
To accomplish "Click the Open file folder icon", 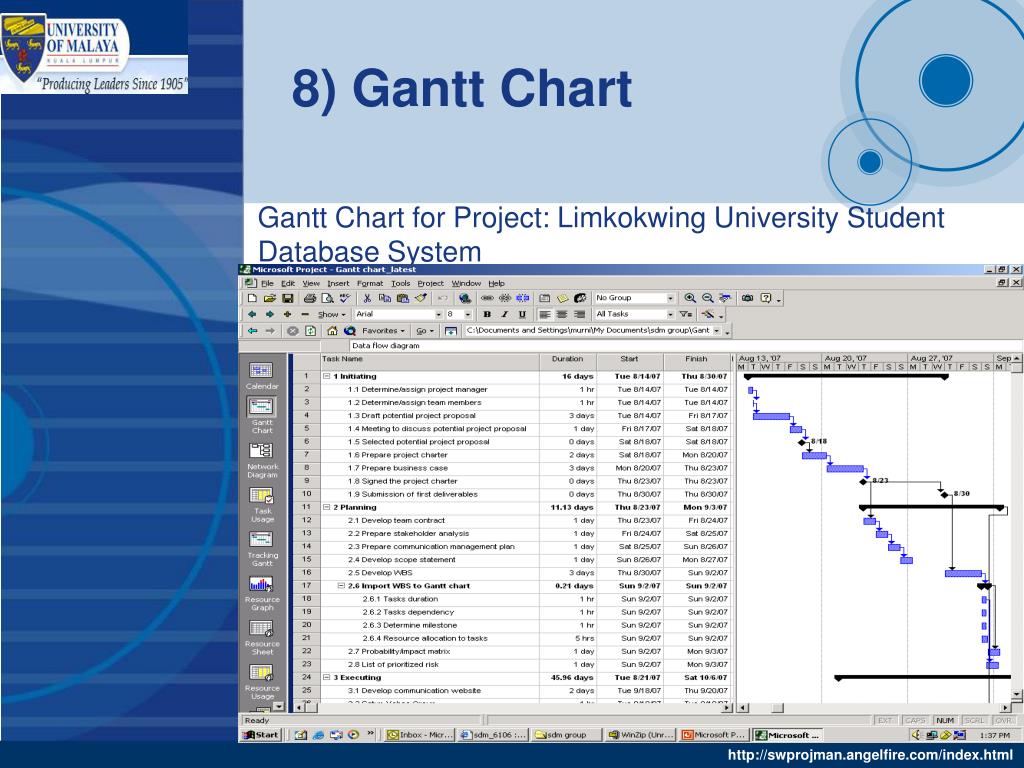I will pos(270,298).
